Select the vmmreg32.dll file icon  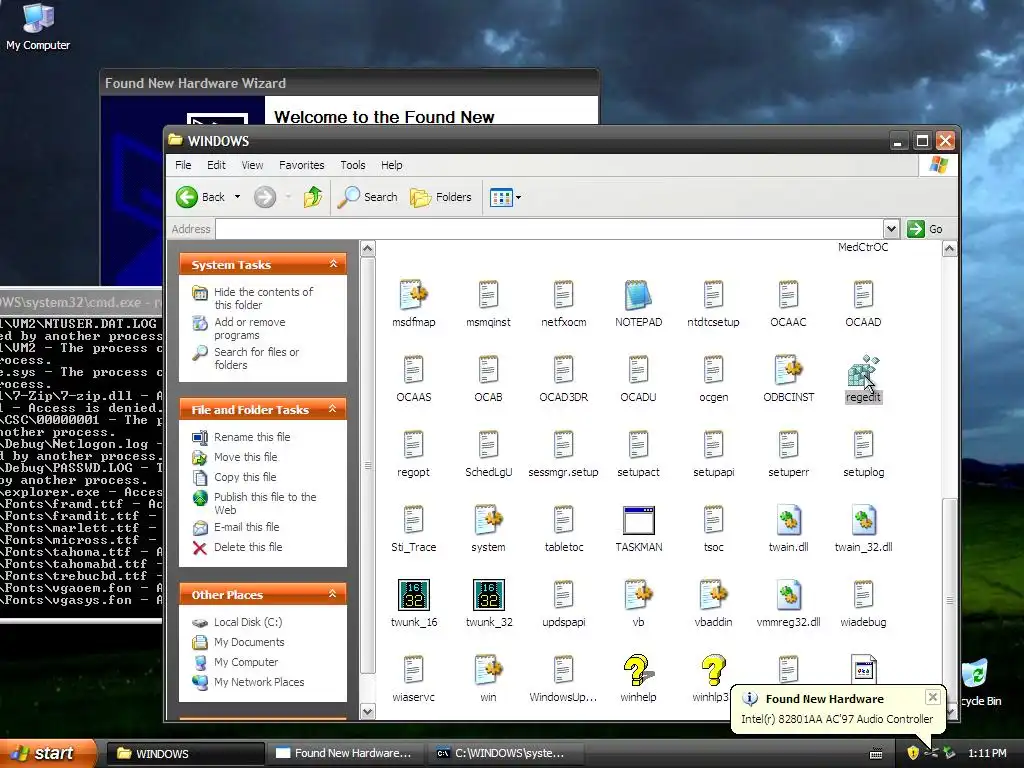click(x=788, y=595)
